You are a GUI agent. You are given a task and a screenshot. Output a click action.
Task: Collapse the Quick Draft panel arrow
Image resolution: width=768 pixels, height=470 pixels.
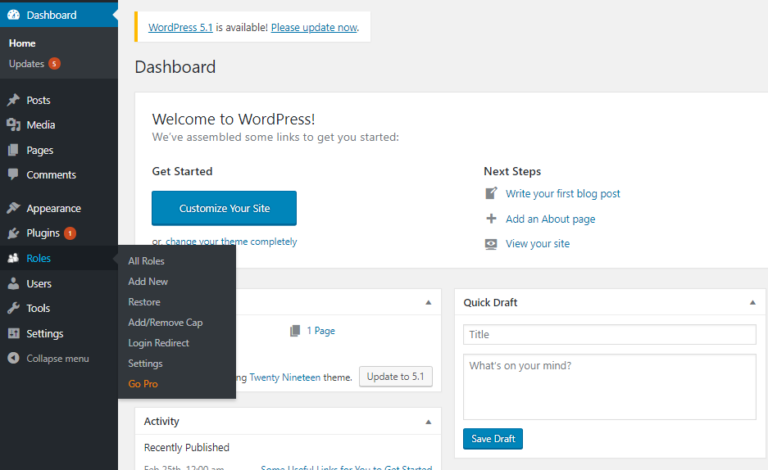(752, 303)
